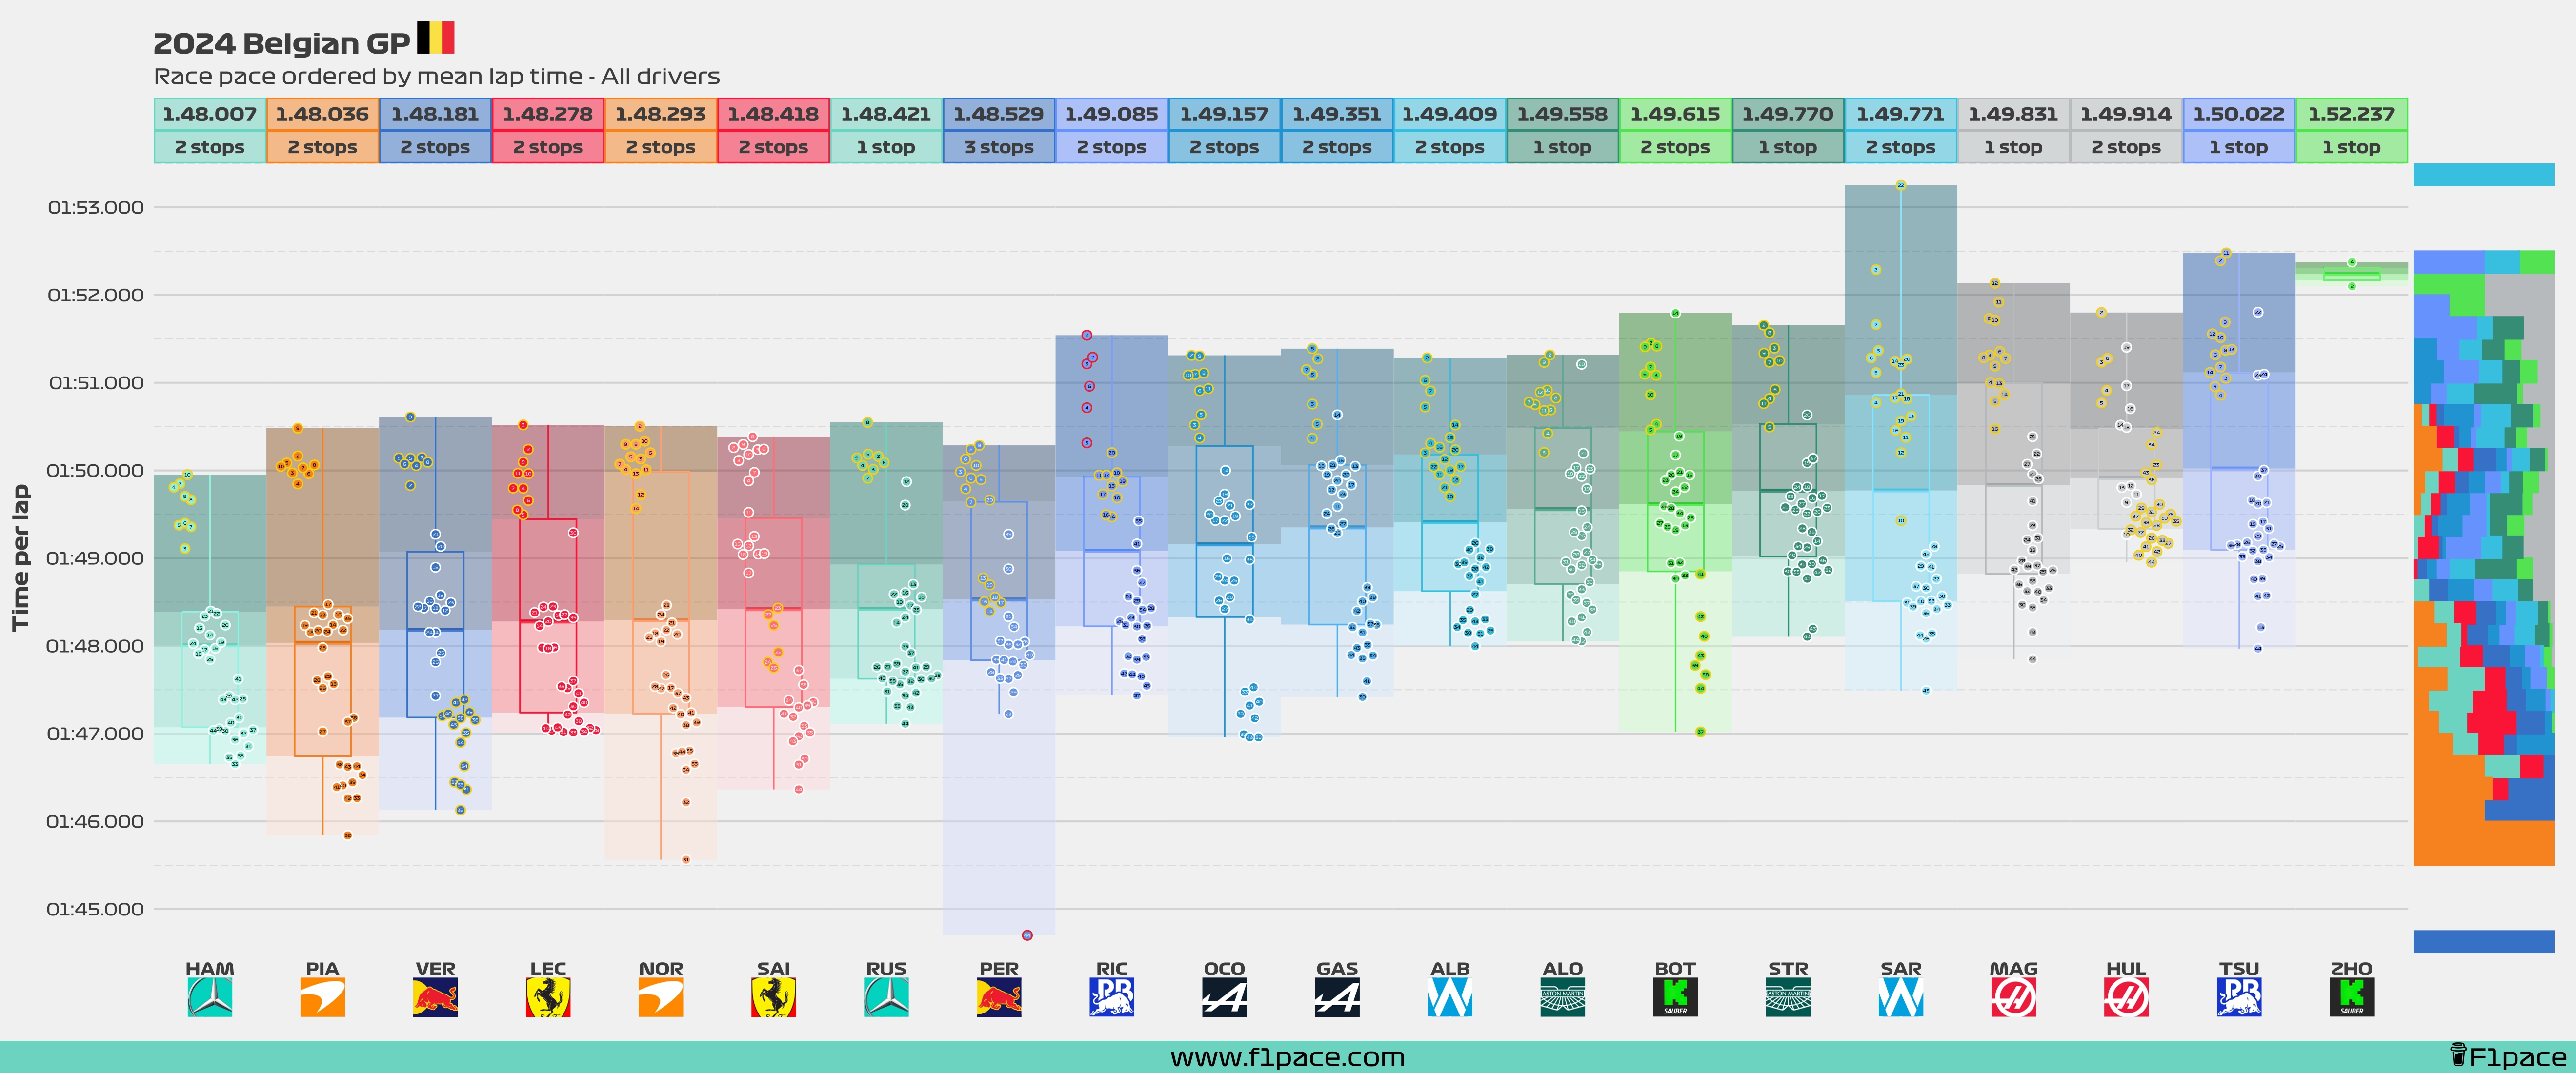Image resolution: width=2576 pixels, height=1073 pixels.
Task: Select mean time 1.48.421
Action: [886, 114]
